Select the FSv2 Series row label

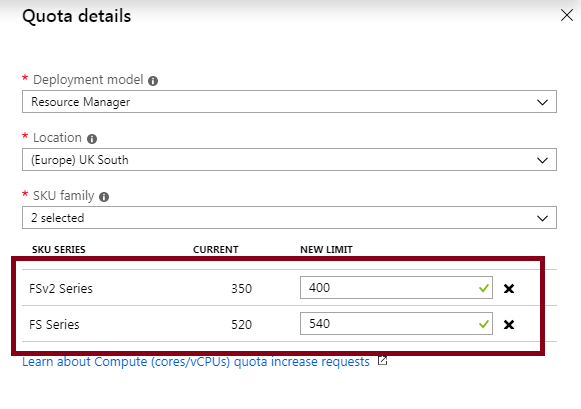pyautogui.click(x=61, y=289)
